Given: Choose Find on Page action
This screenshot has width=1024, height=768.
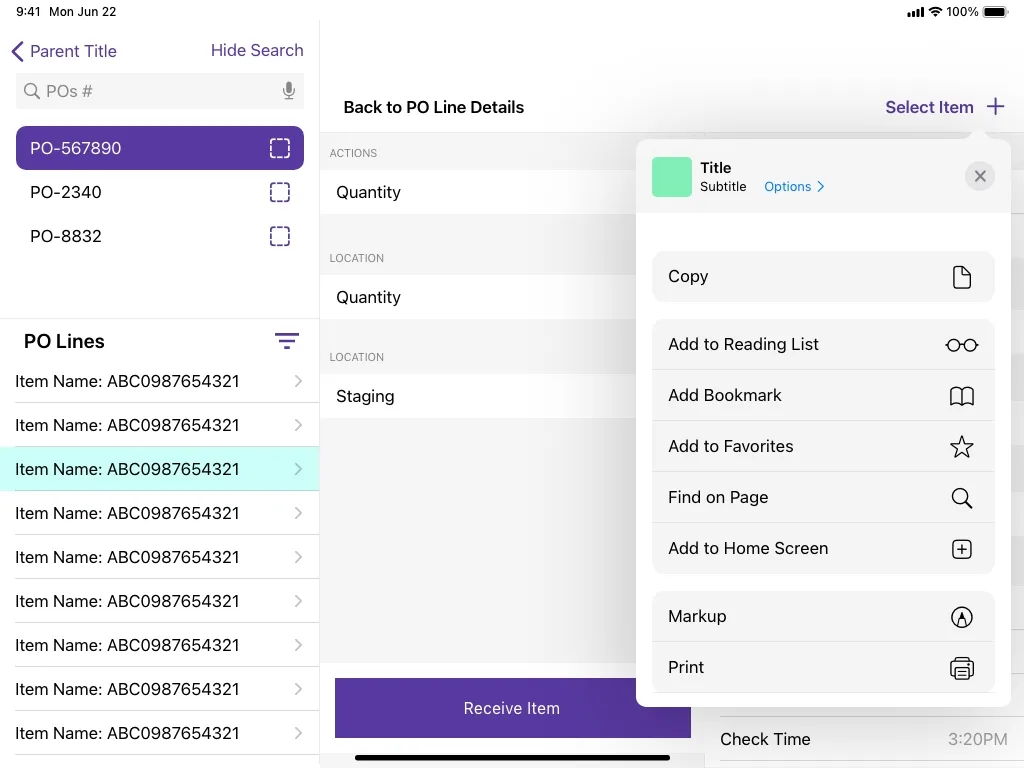Looking at the screenshot, I should [x=823, y=498].
